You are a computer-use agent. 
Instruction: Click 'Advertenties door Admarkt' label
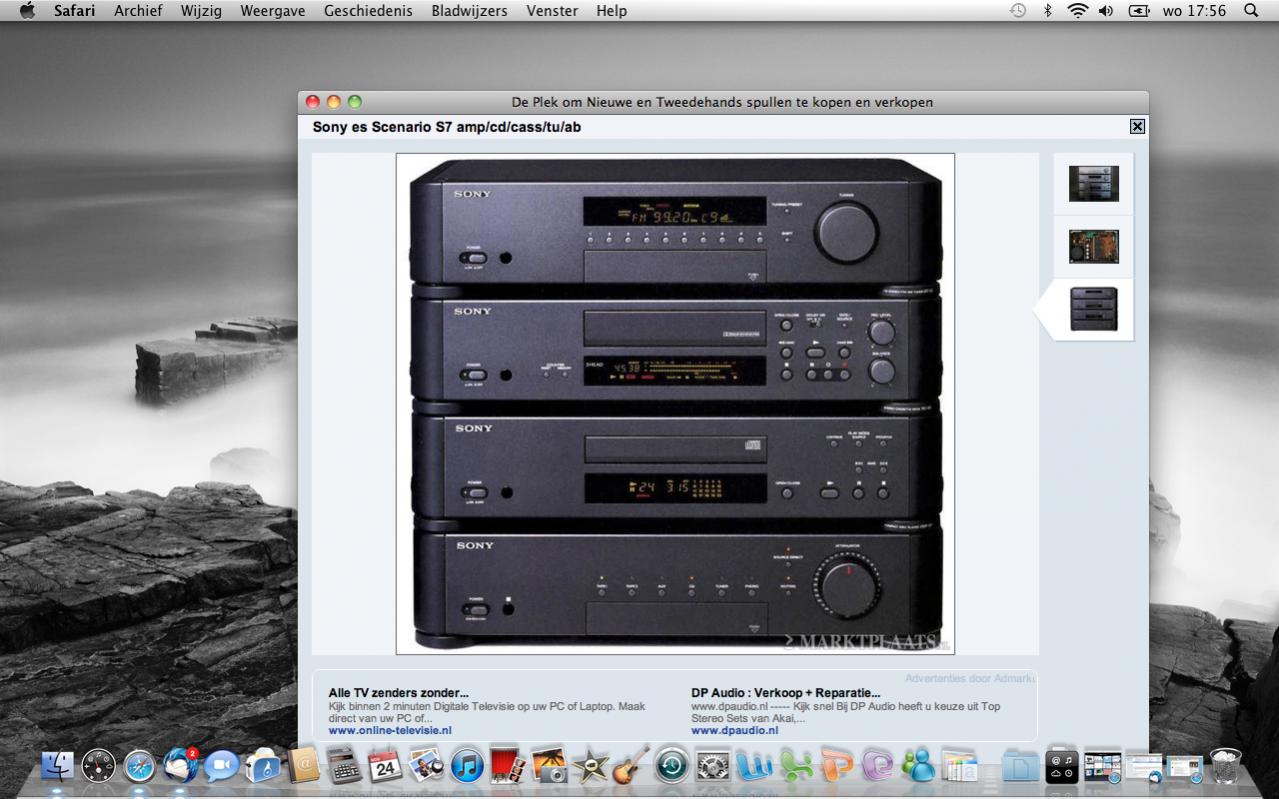click(970, 678)
